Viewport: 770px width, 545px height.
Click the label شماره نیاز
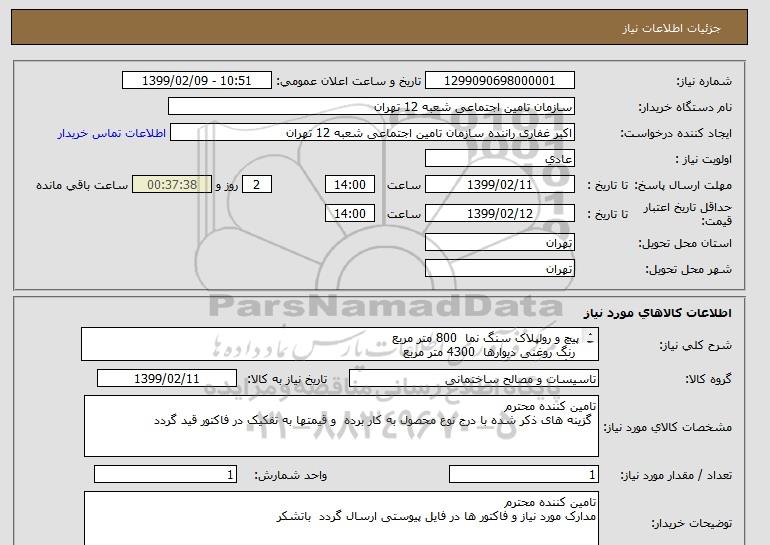pos(704,81)
